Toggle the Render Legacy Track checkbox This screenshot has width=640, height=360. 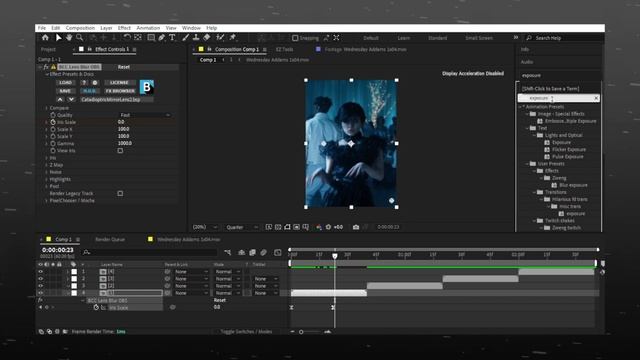[120, 193]
